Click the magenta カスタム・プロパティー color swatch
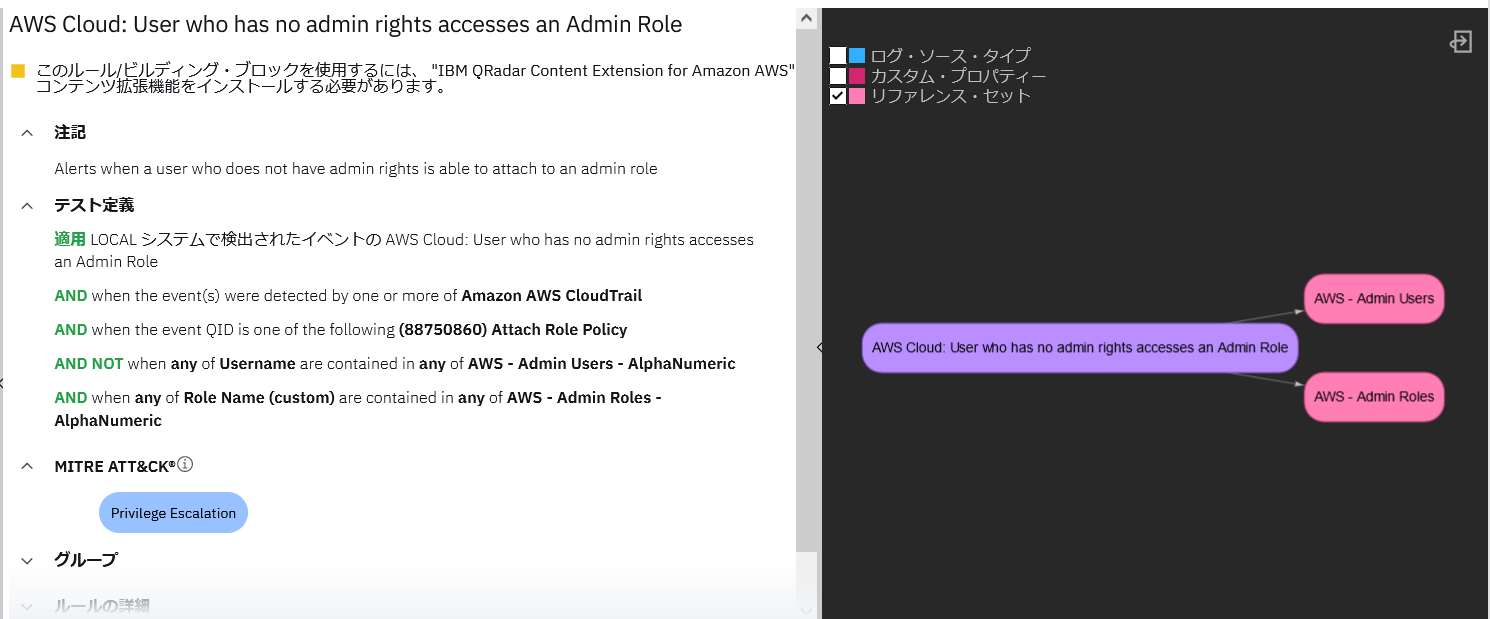This screenshot has height=619, width=1490. (857, 76)
